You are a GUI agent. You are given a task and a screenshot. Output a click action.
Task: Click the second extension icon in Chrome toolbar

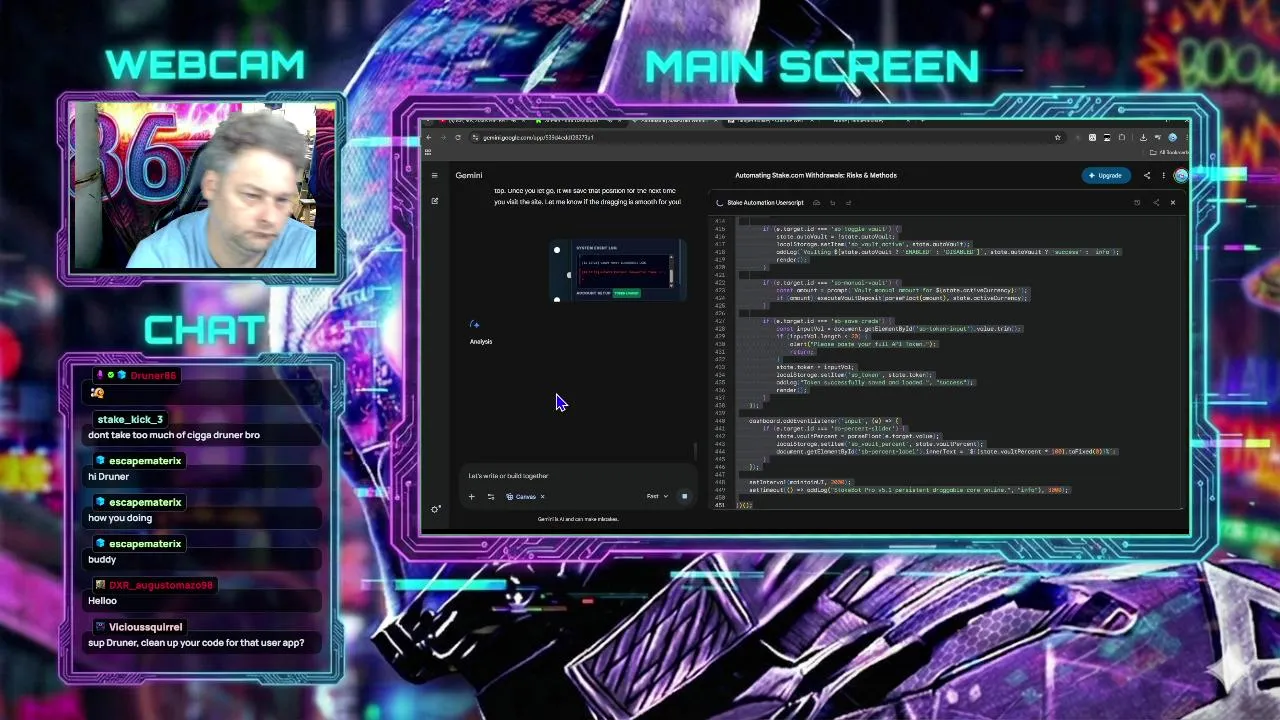(1107, 137)
